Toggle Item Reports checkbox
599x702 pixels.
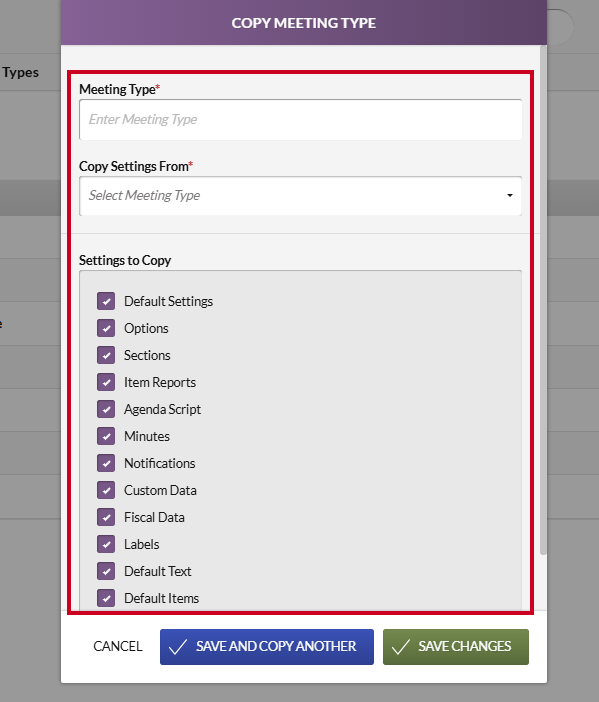(x=106, y=382)
